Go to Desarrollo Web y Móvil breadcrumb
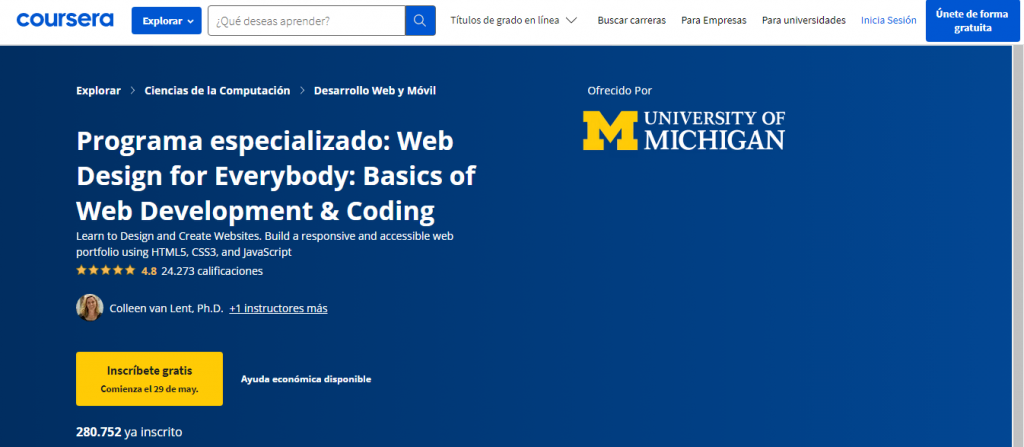The image size is (1024, 447). tap(375, 91)
